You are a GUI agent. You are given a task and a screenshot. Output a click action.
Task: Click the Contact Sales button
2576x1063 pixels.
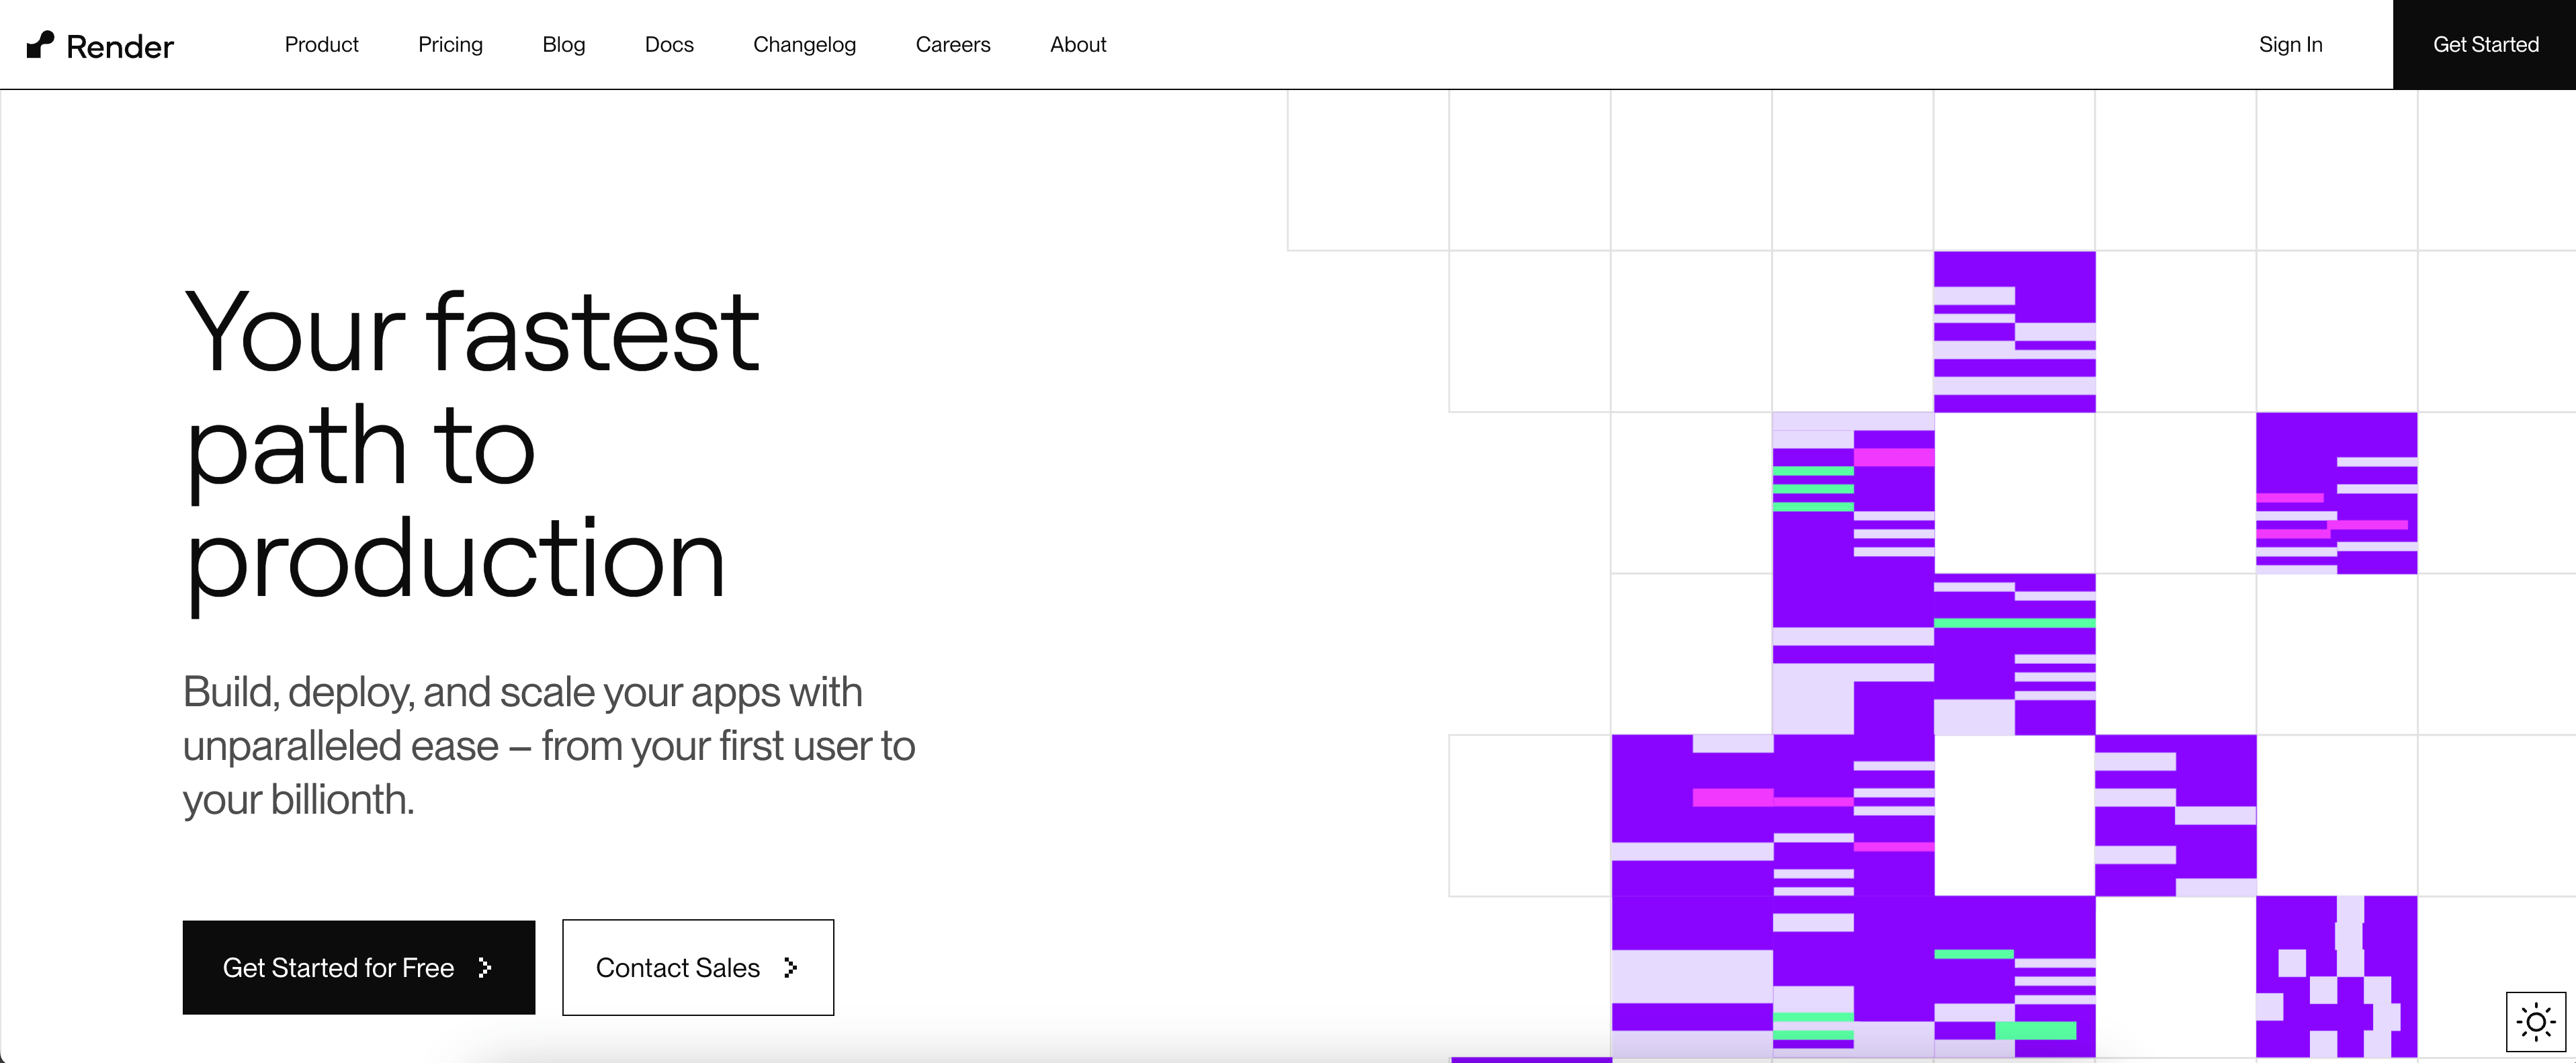pyautogui.click(x=698, y=967)
